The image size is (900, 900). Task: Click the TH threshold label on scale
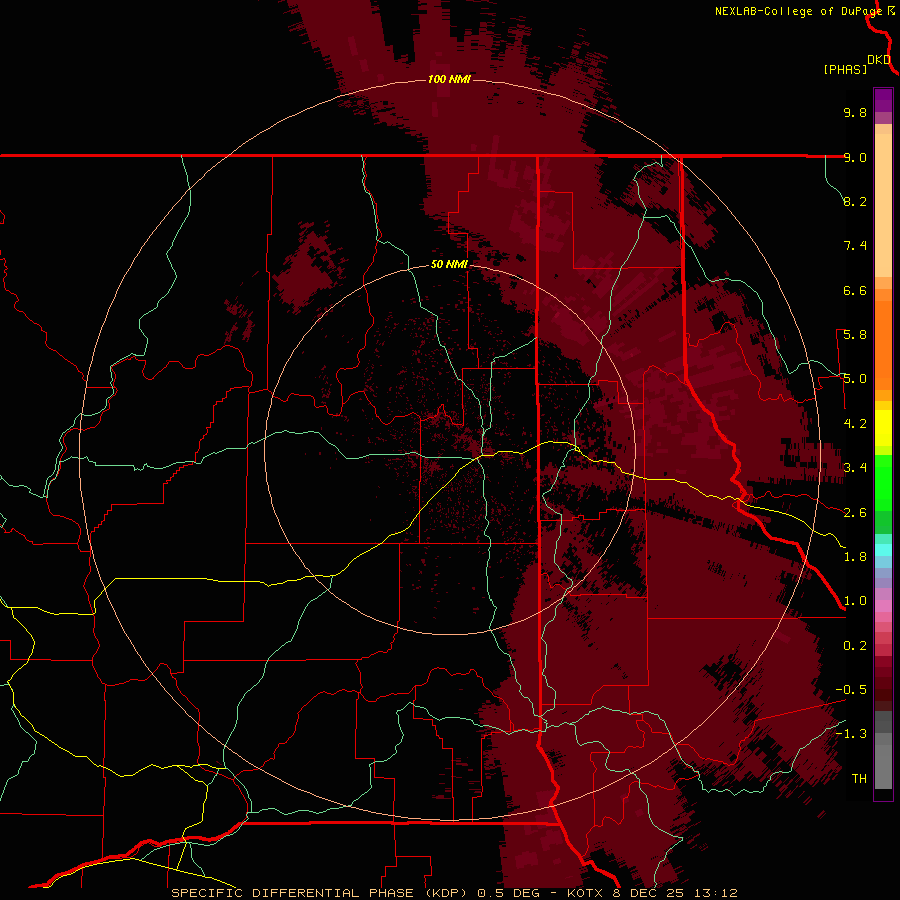(859, 779)
